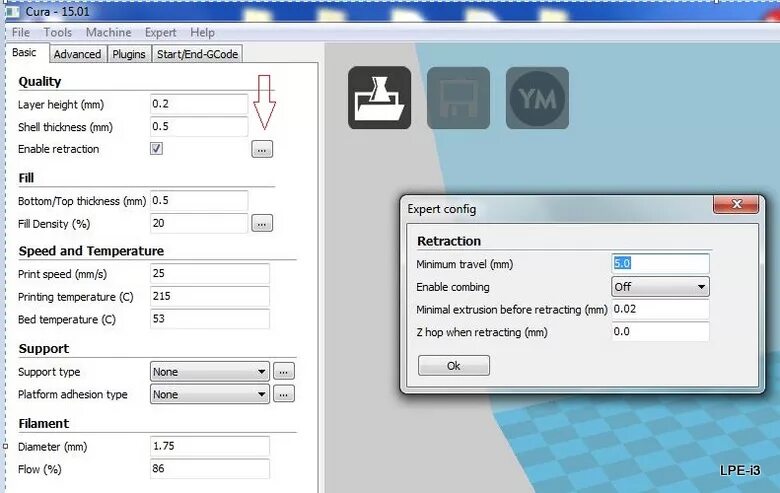Click the 'Fill' section heading
The width and height of the screenshot is (780, 493).
click(26, 178)
